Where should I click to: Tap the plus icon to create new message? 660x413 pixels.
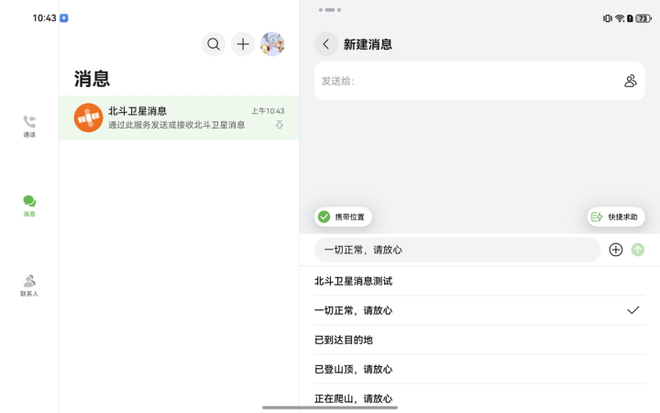(243, 44)
